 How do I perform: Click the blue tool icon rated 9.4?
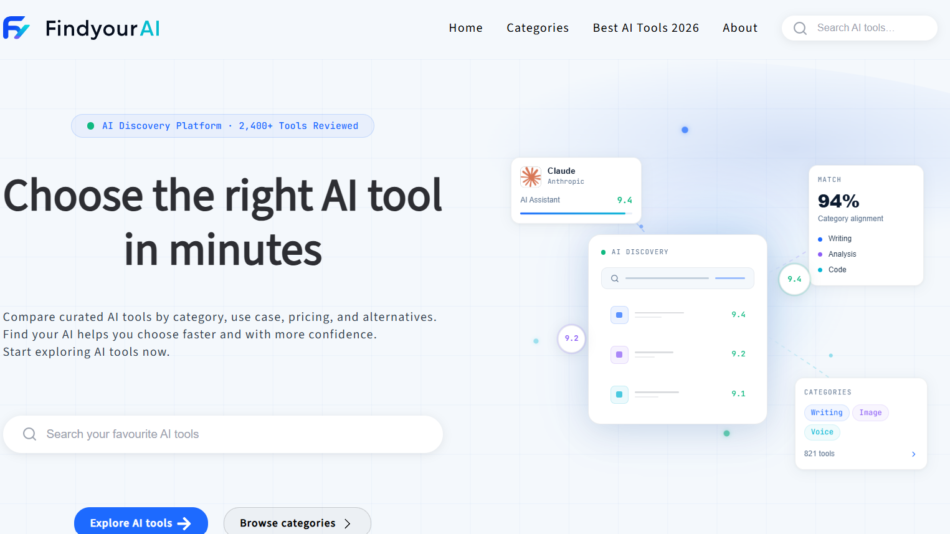click(x=619, y=315)
